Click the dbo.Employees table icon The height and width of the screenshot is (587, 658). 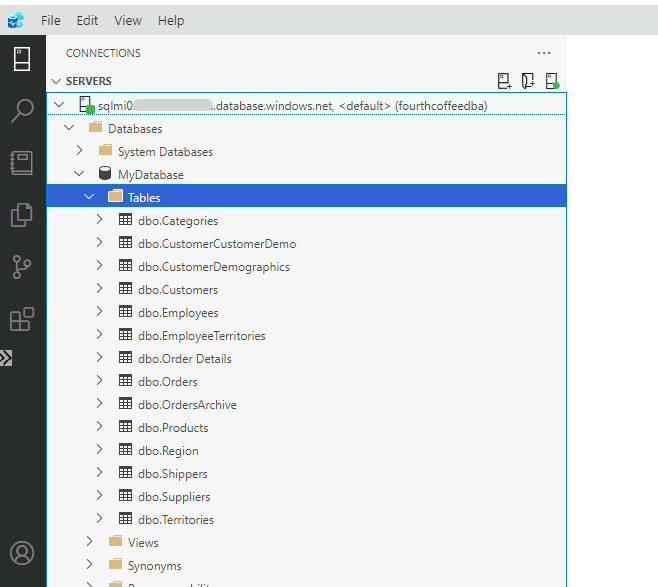click(125, 311)
